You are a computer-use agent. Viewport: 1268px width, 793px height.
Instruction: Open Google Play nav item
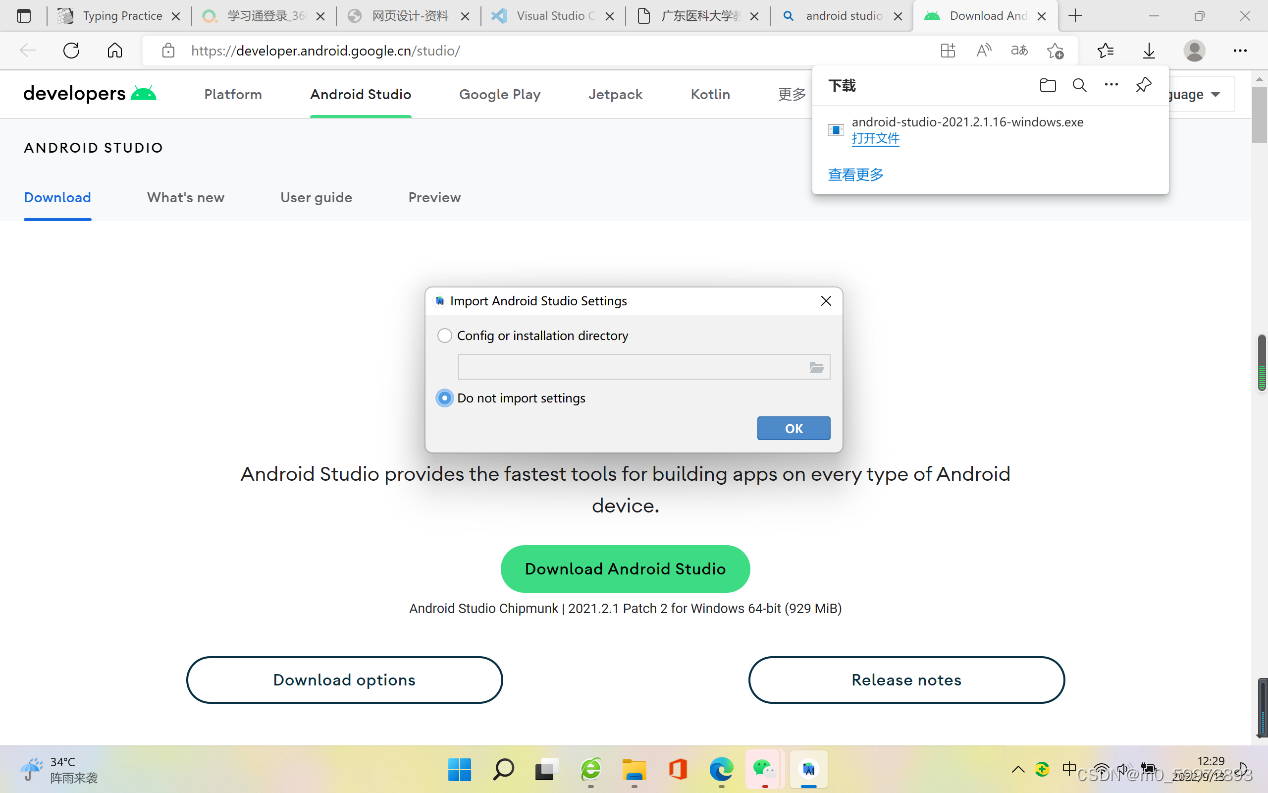(x=500, y=94)
